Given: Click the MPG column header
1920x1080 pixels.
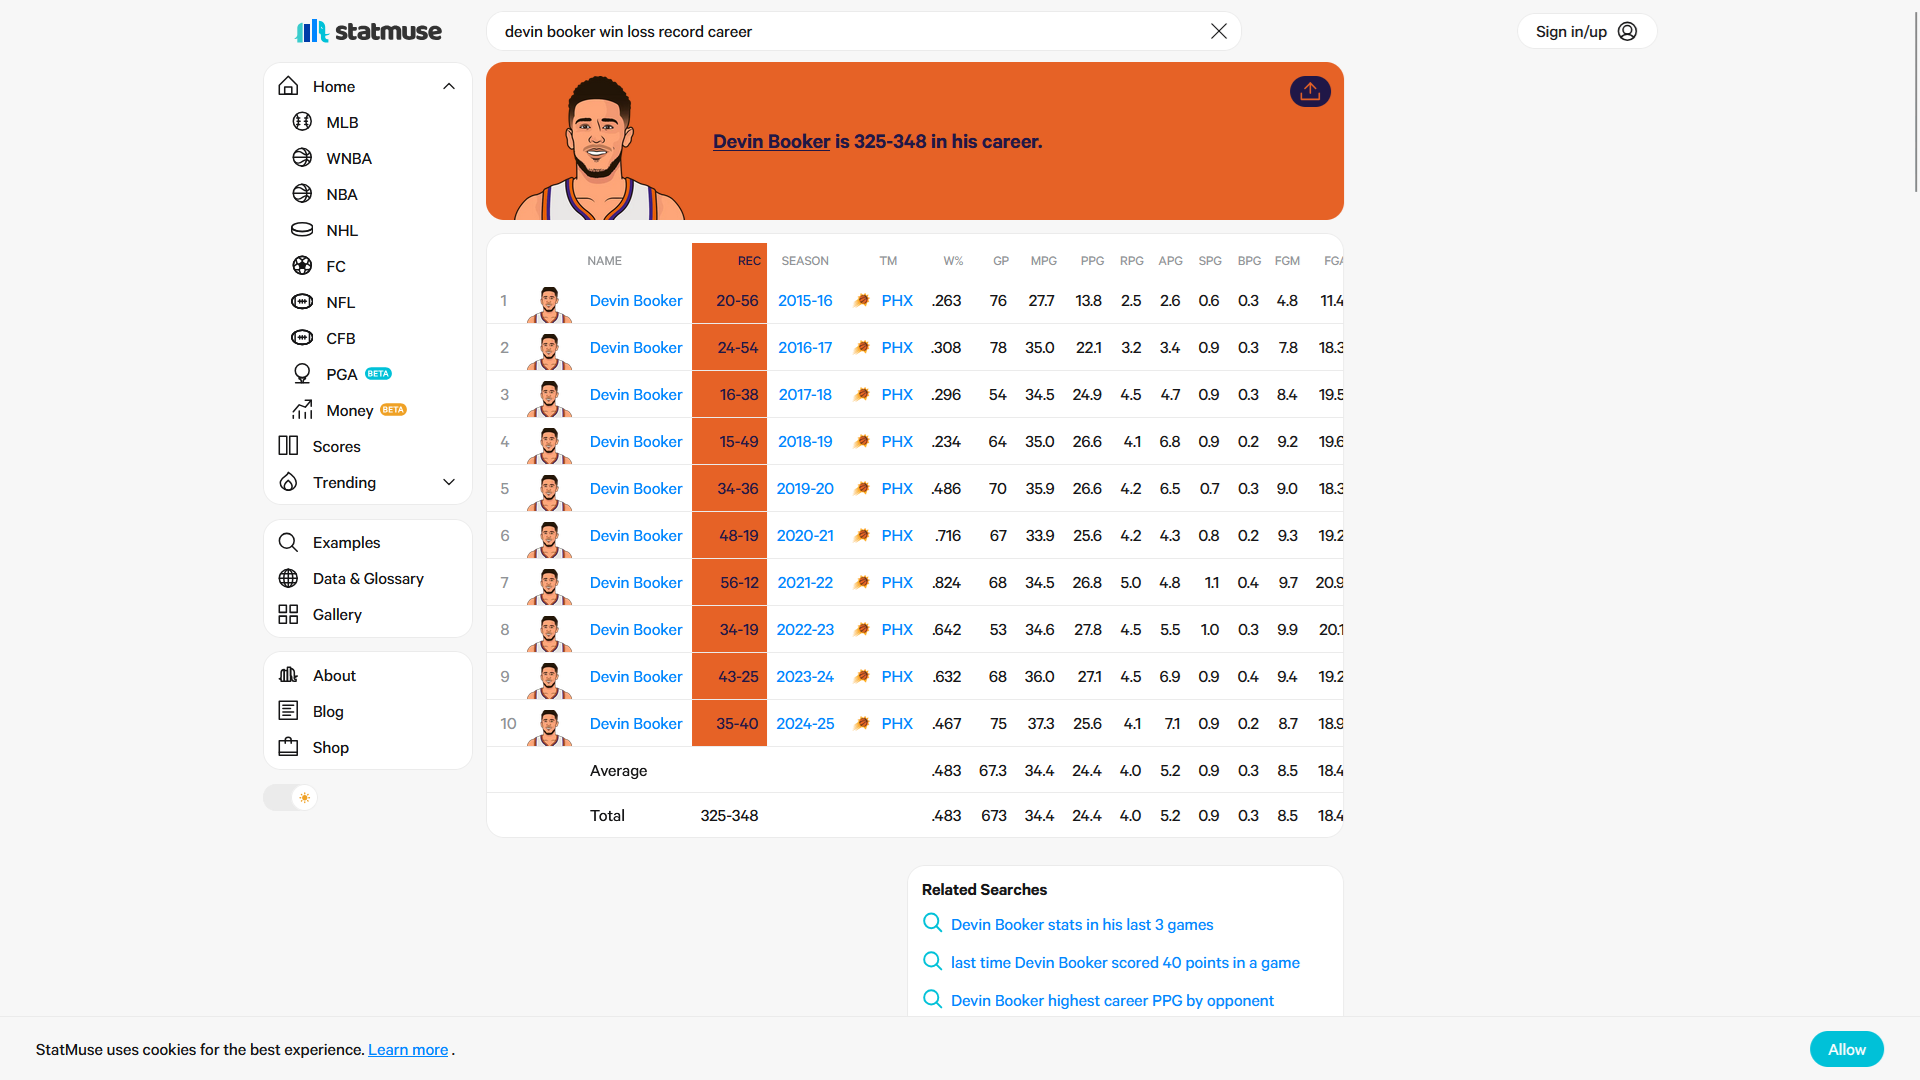Looking at the screenshot, I should tap(1043, 261).
